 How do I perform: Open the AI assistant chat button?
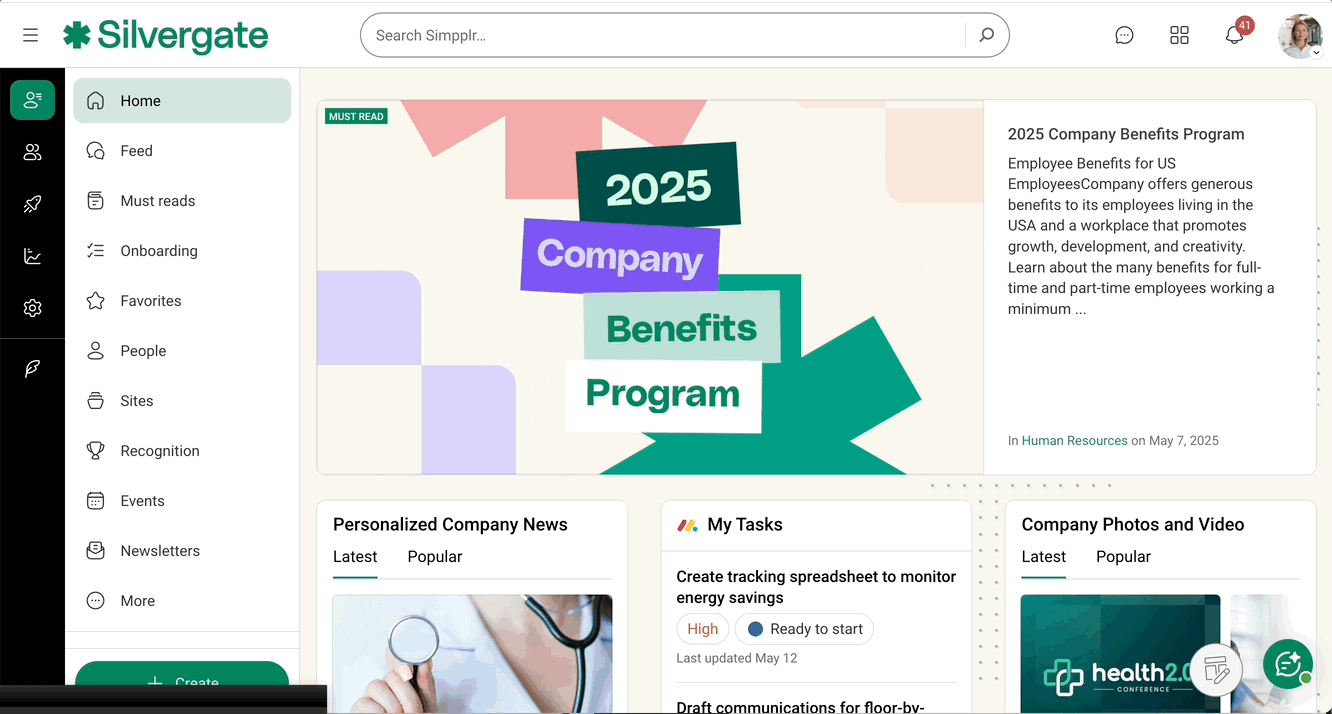click(x=1288, y=664)
